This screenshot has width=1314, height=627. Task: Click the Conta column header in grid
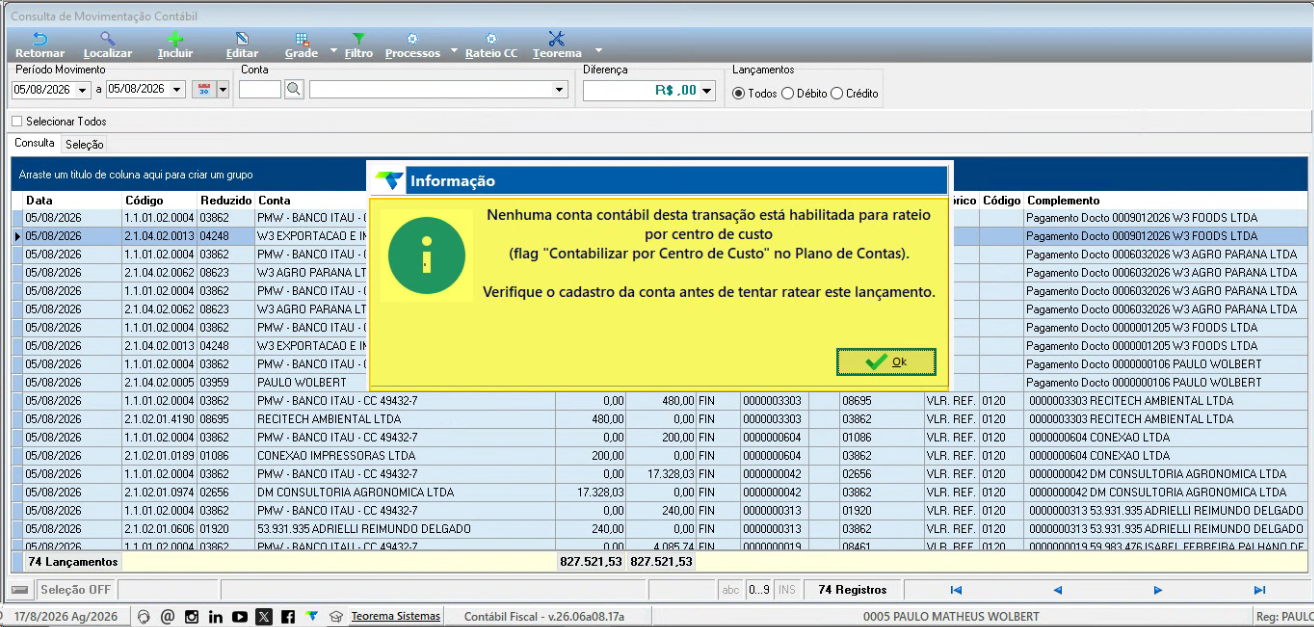pyautogui.click(x=310, y=200)
